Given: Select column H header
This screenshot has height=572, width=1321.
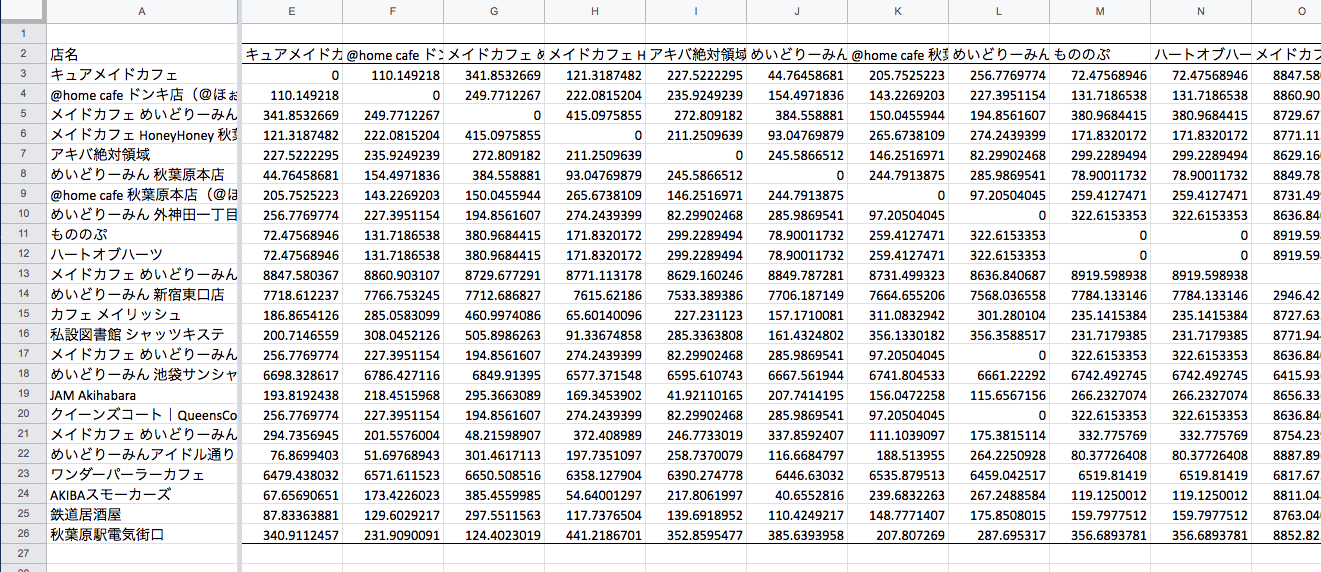Looking at the screenshot, I should (594, 12).
